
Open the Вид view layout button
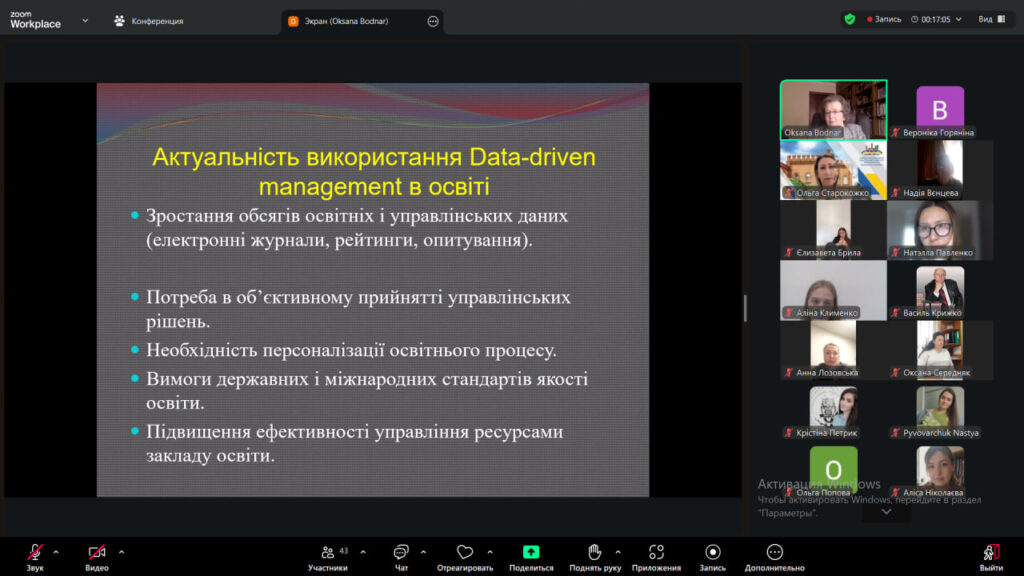[992, 19]
